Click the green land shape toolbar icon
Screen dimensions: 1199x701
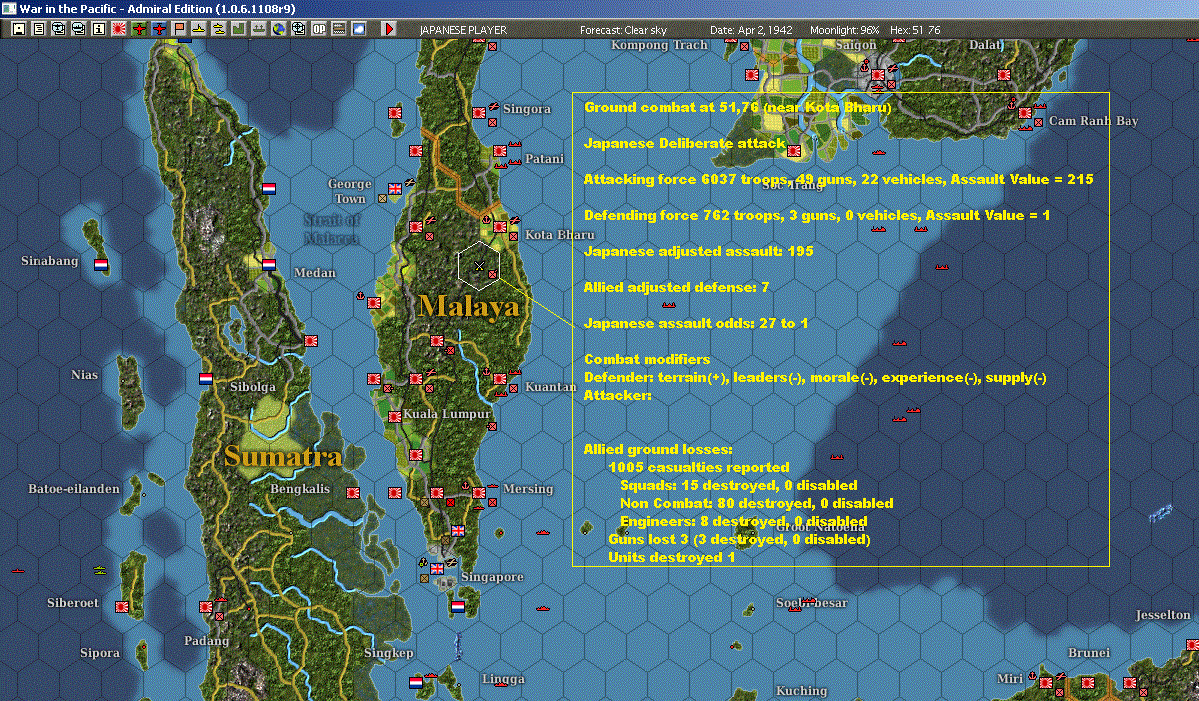tap(239, 29)
